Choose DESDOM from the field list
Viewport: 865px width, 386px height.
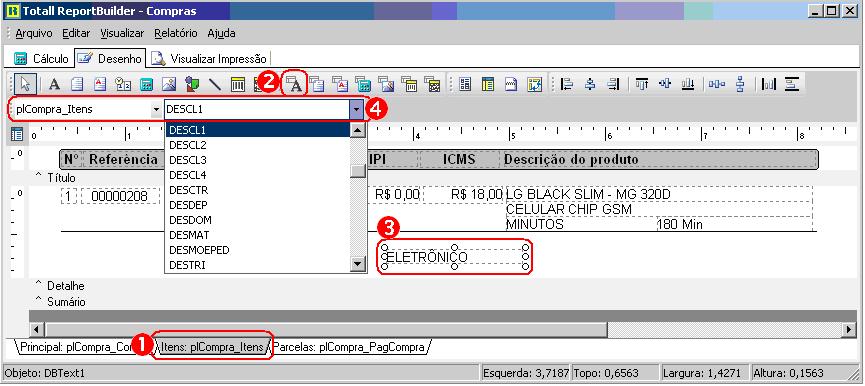pos(258,219)
